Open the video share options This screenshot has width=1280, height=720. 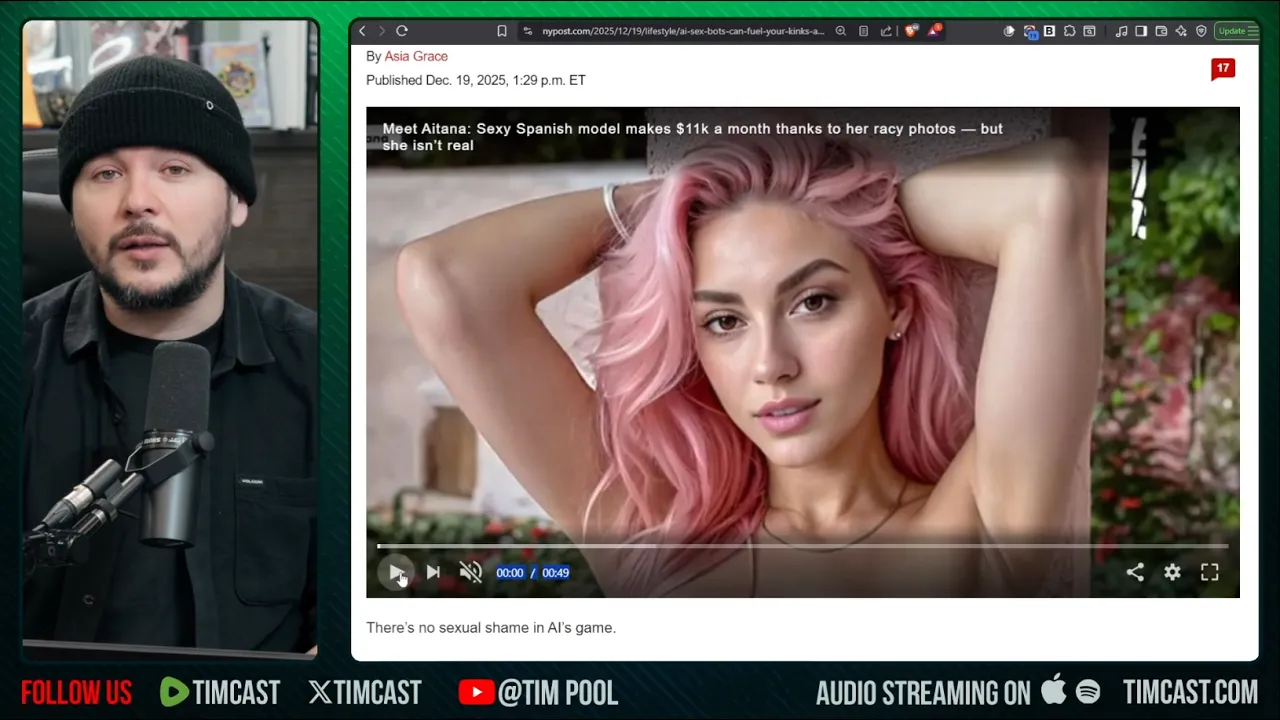click(x=1135, y=572)
